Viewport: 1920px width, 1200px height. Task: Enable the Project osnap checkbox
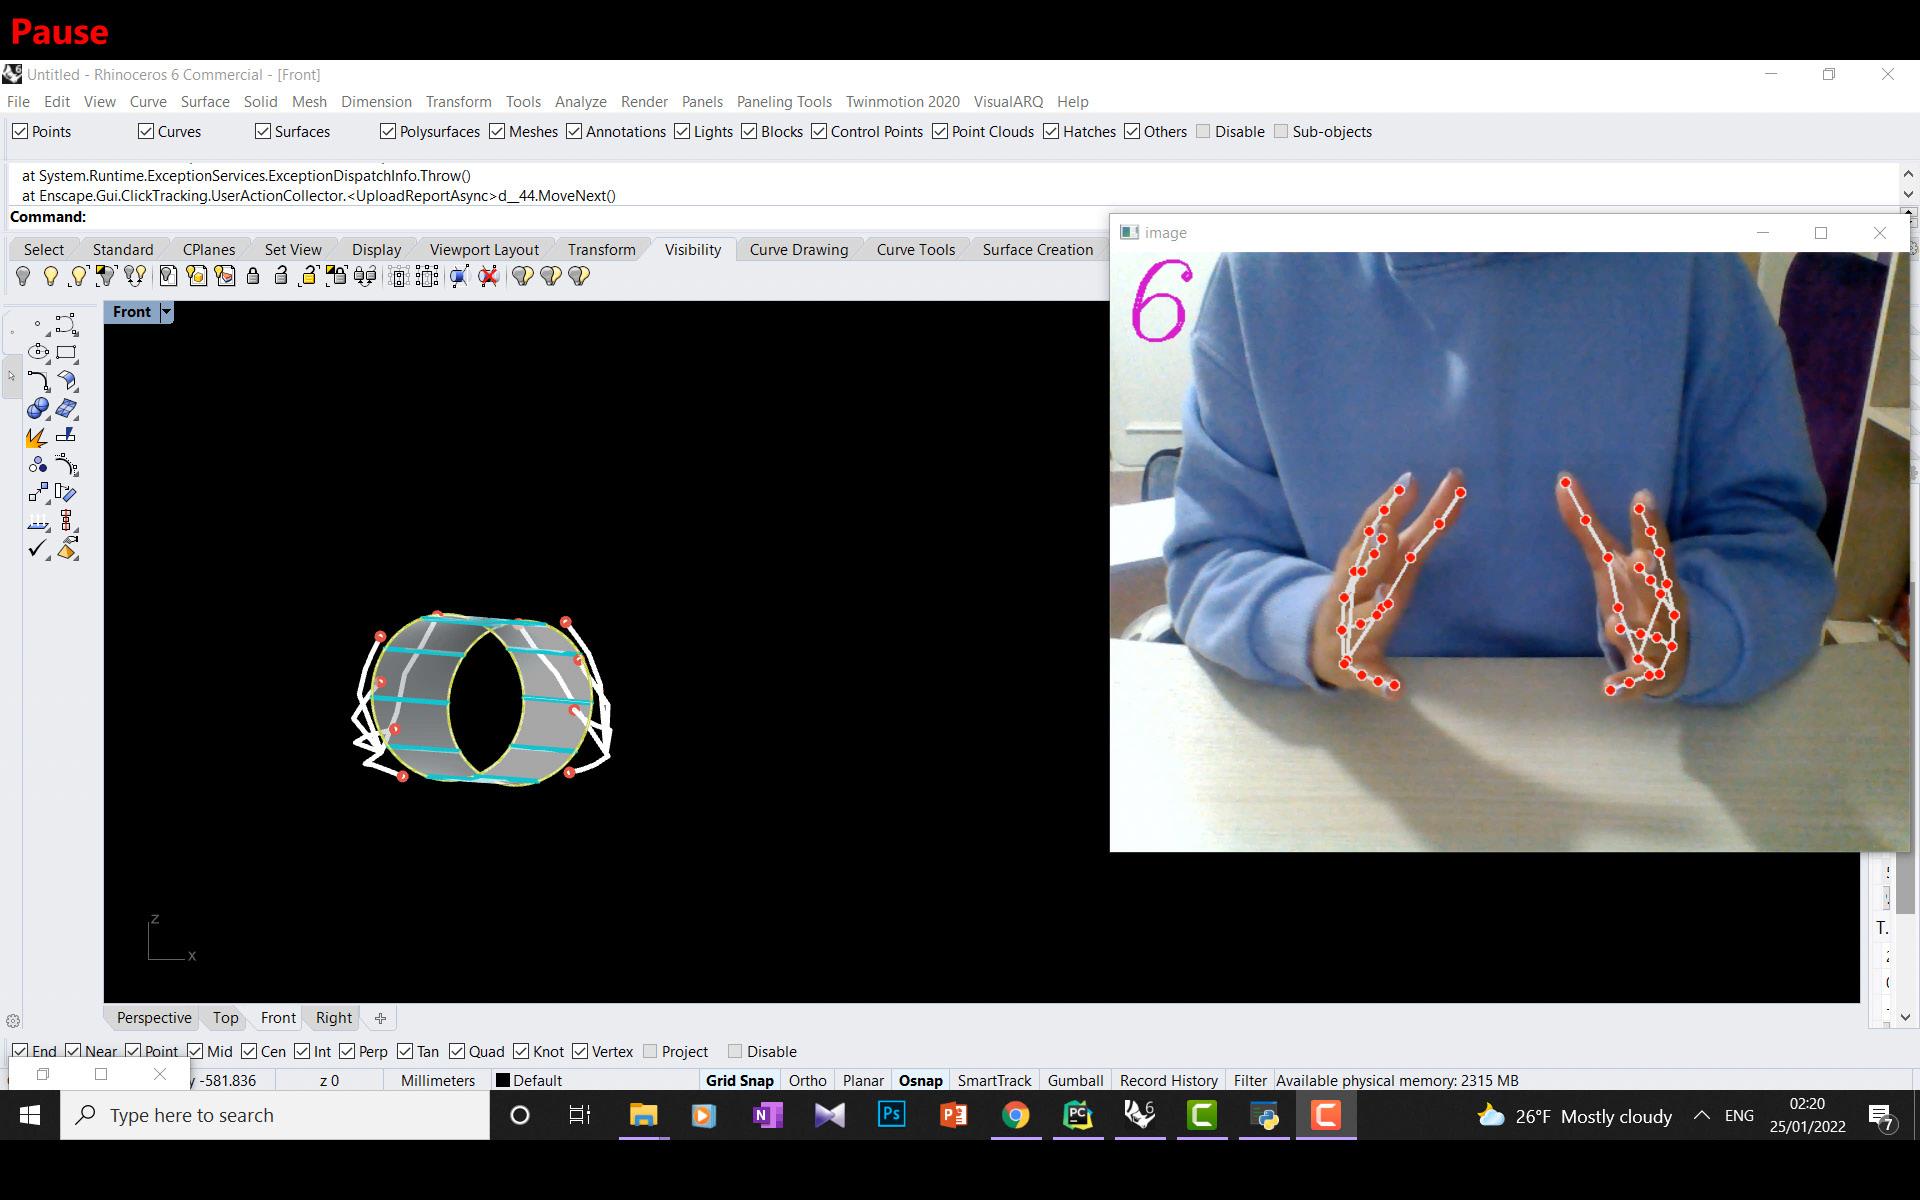coord(651,1051)
